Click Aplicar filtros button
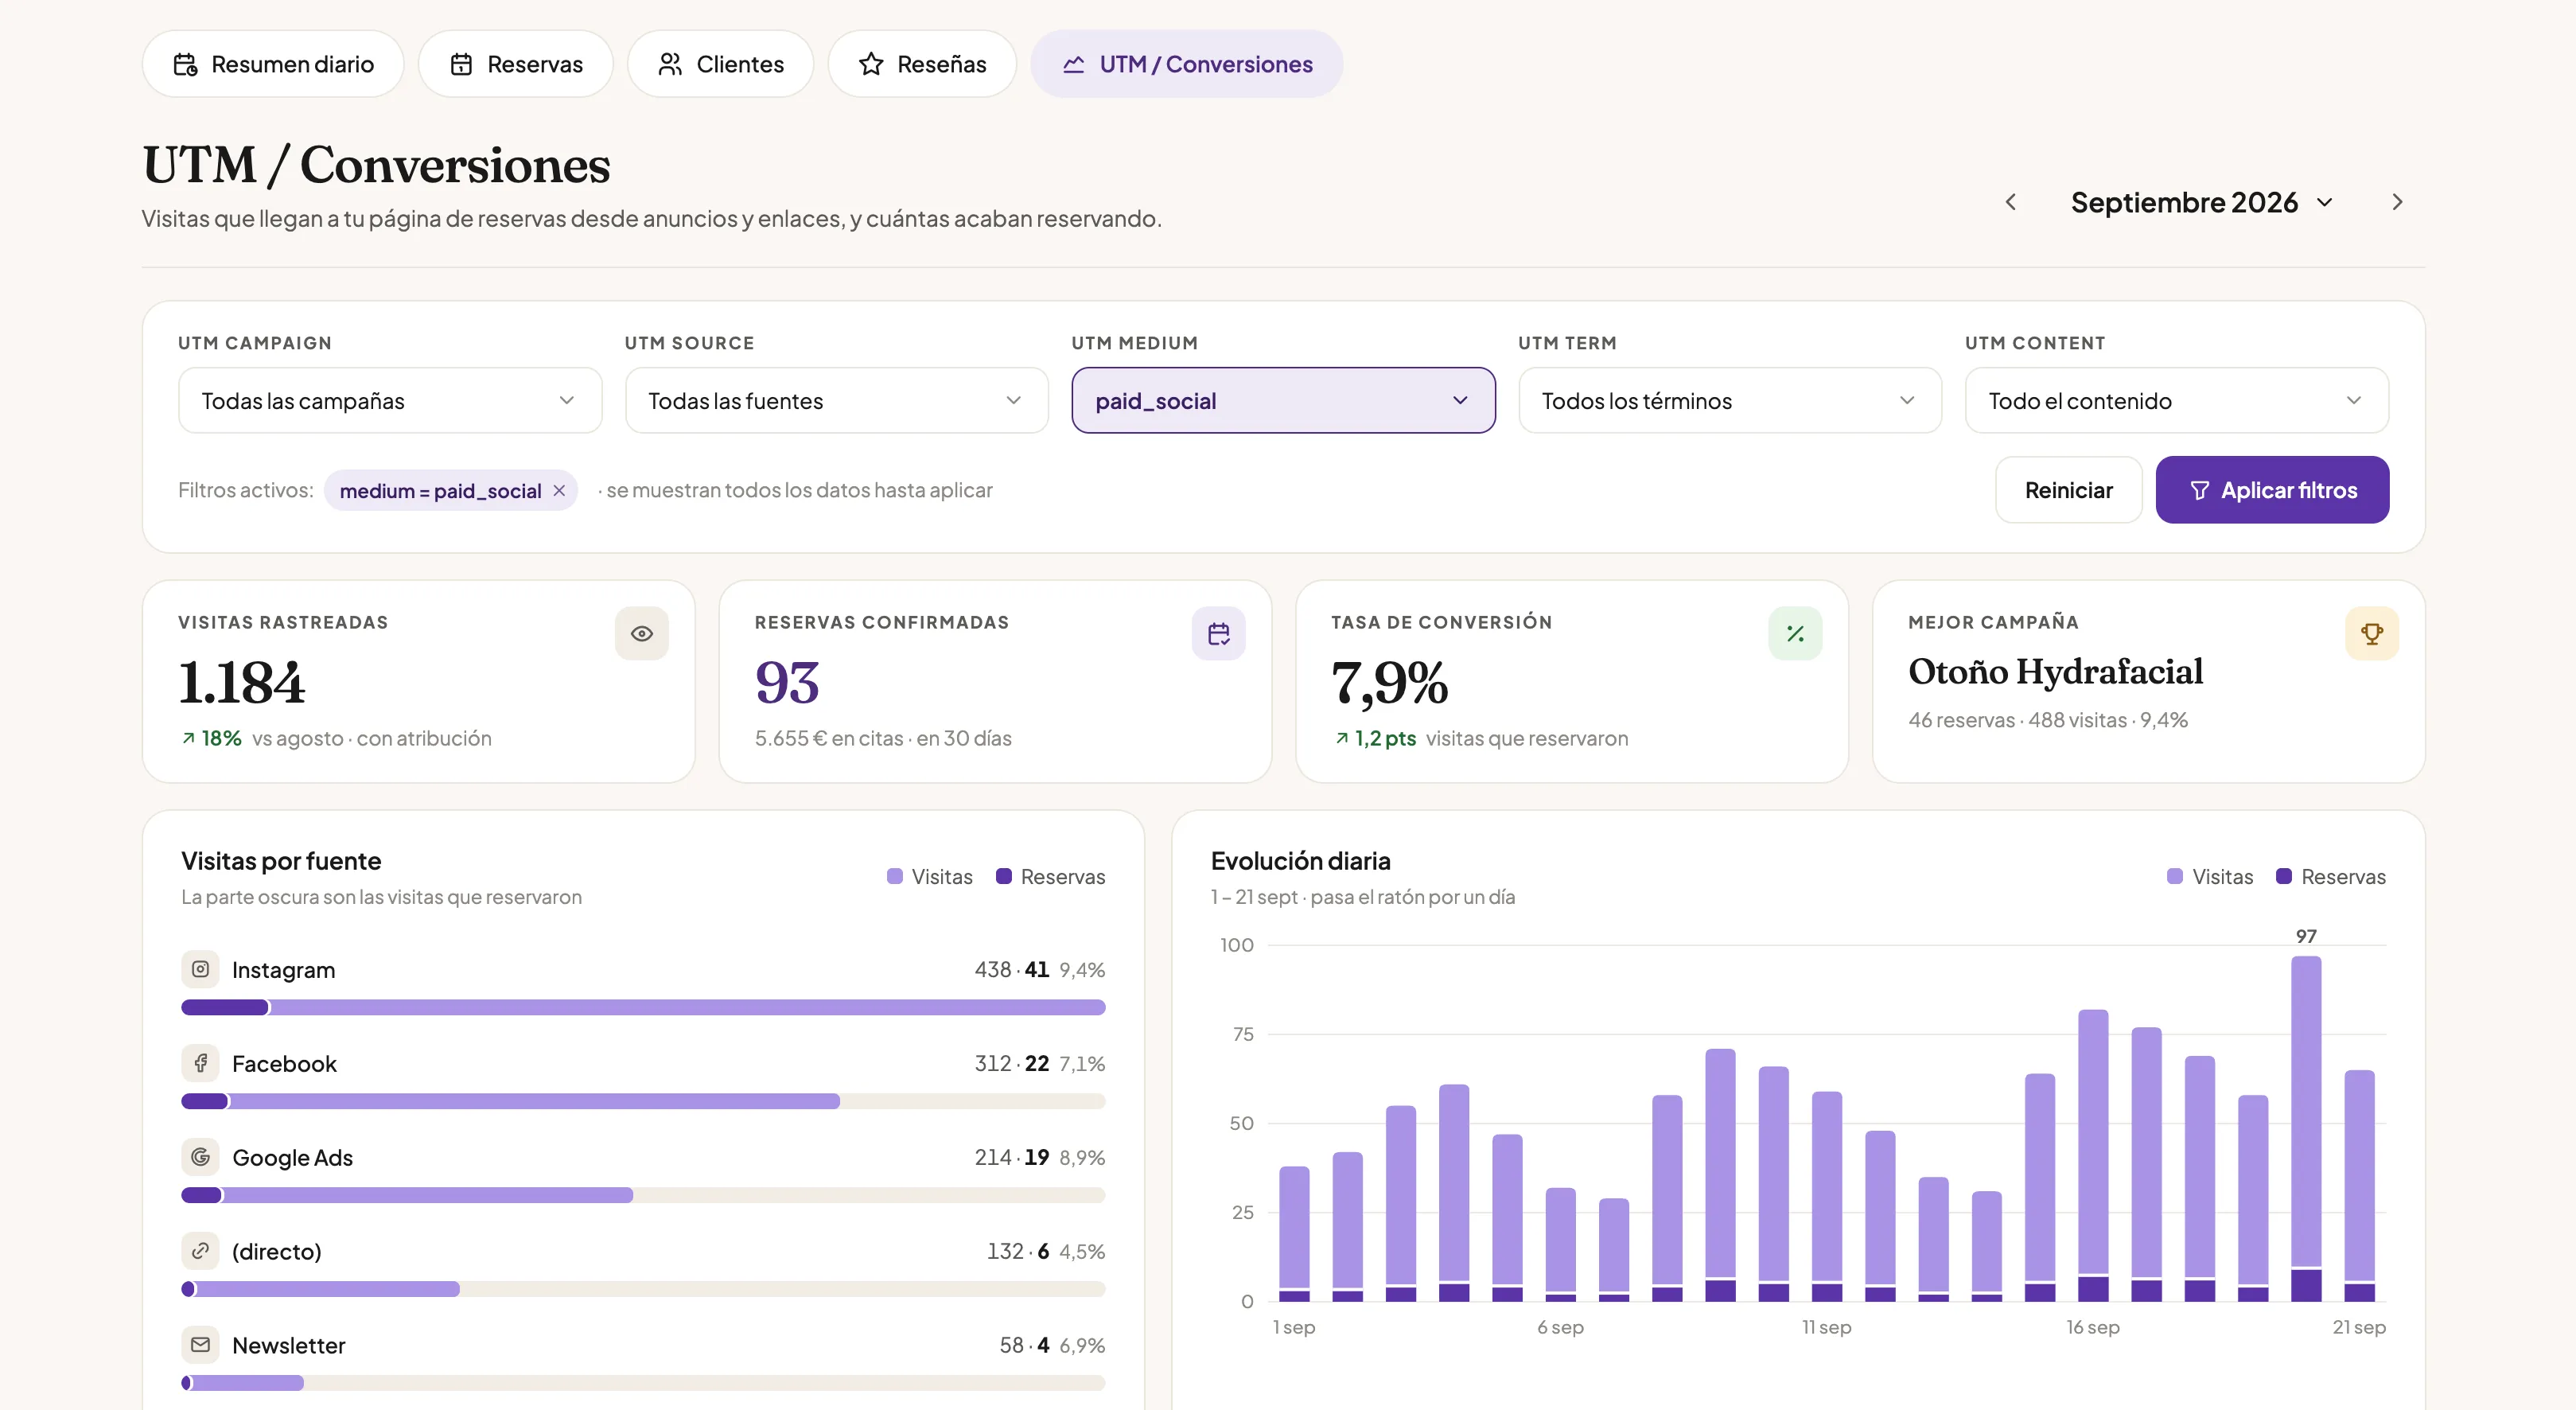 [x=2272, y=490]
